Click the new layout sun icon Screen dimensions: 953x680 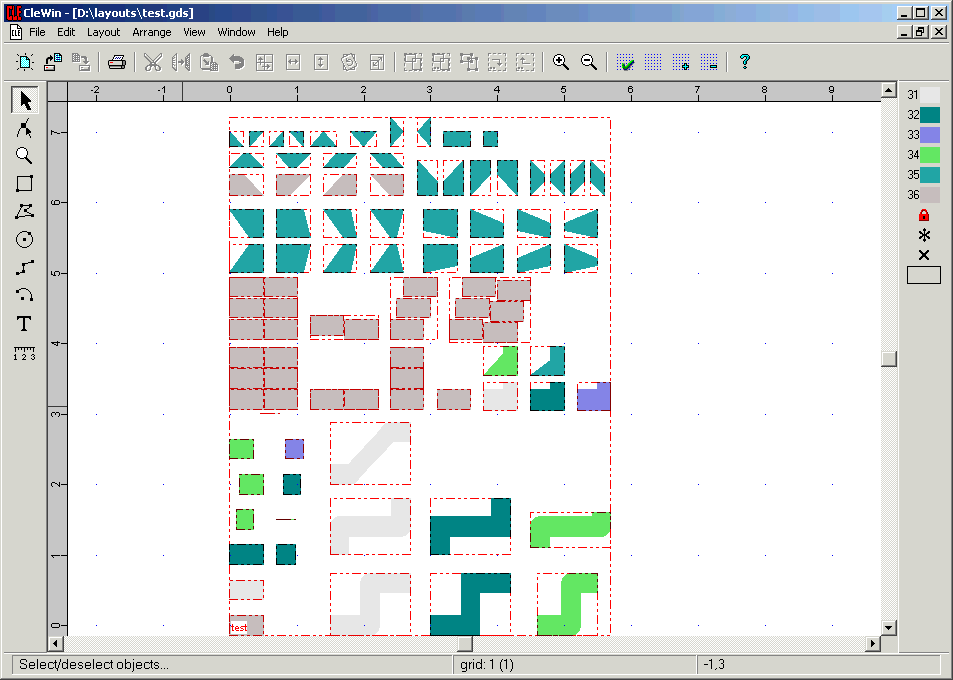coord(25,62)
